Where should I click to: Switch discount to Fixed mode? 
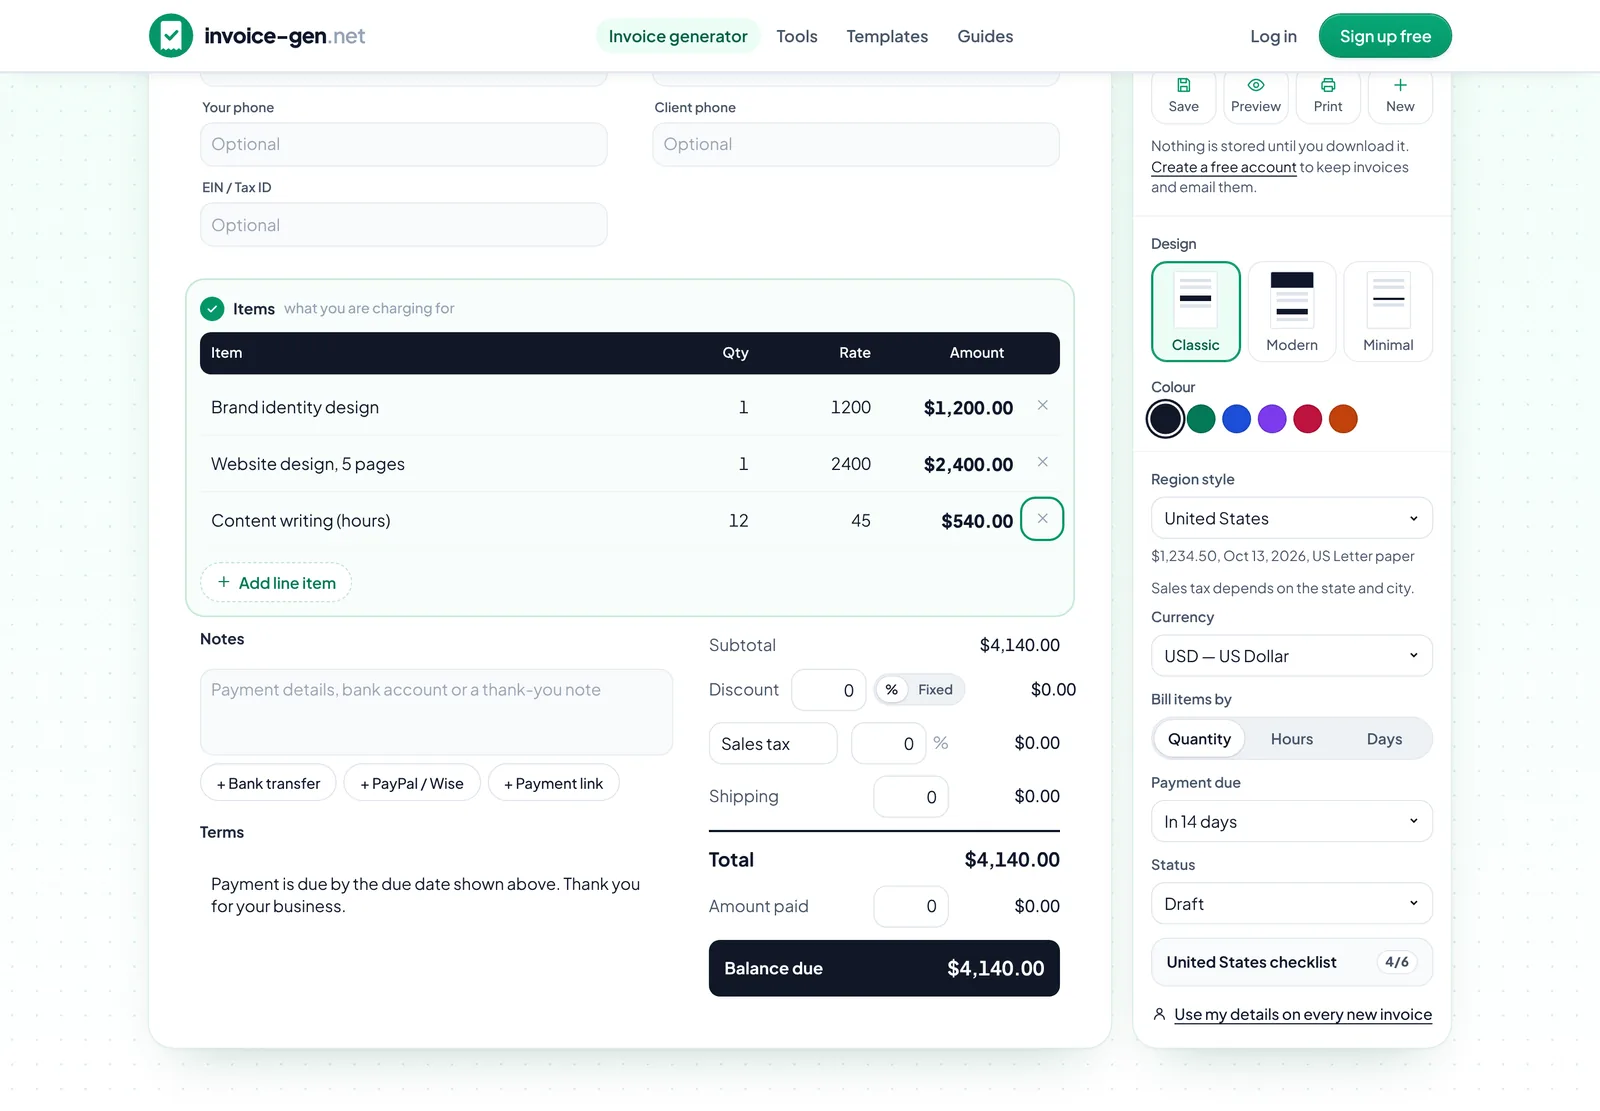(x=935, y=690)
